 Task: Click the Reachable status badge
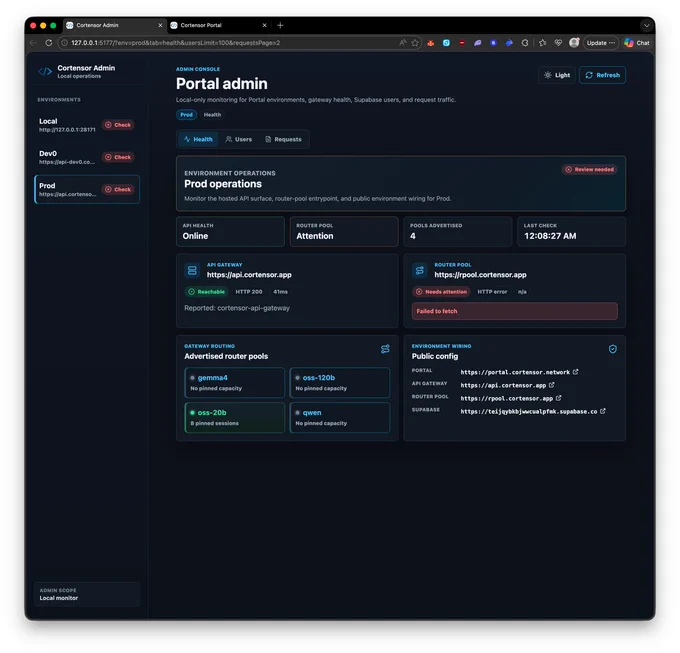[x=206, y=292]
